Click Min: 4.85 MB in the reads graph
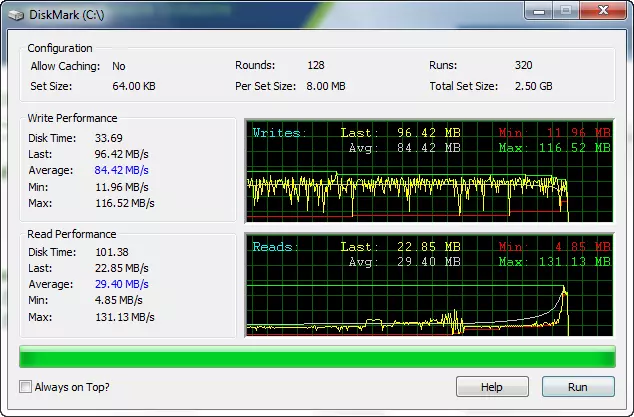 pos(554,247)
